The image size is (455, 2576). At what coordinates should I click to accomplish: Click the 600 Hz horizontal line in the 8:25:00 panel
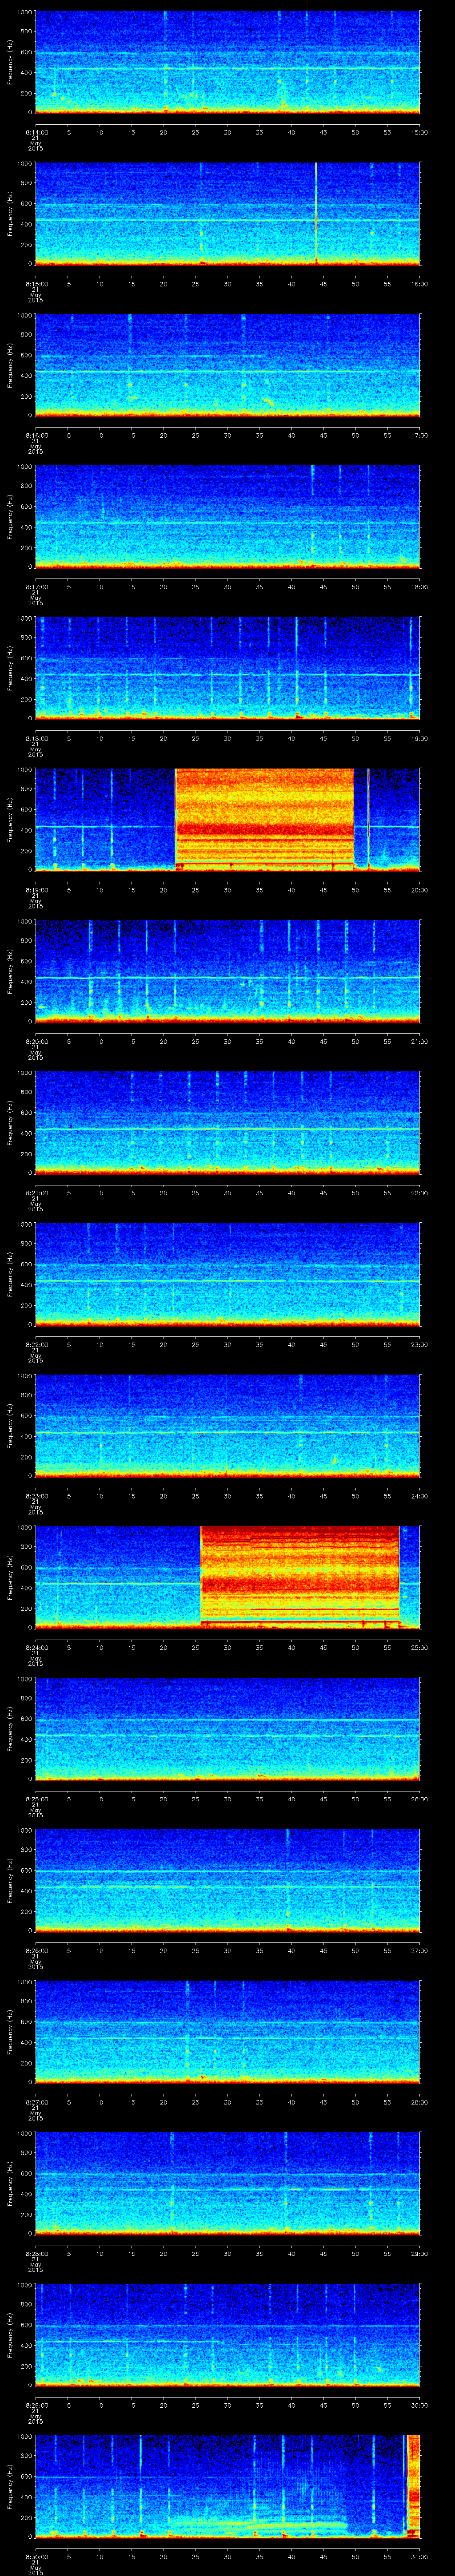click(x=228, y=1720)
